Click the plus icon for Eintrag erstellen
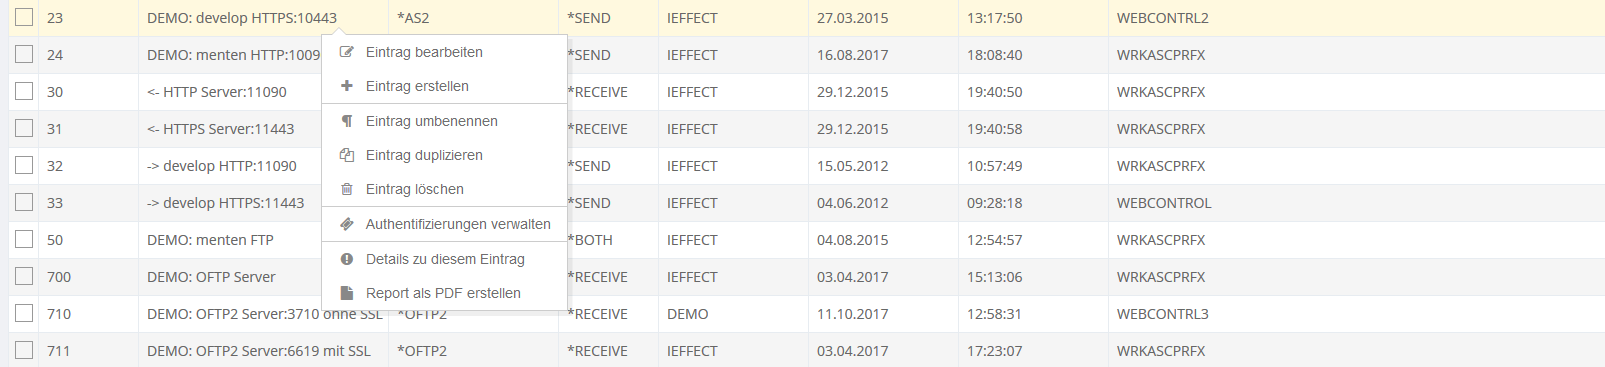The width and height of the screenshot is (1605, 367). (347, 86)
